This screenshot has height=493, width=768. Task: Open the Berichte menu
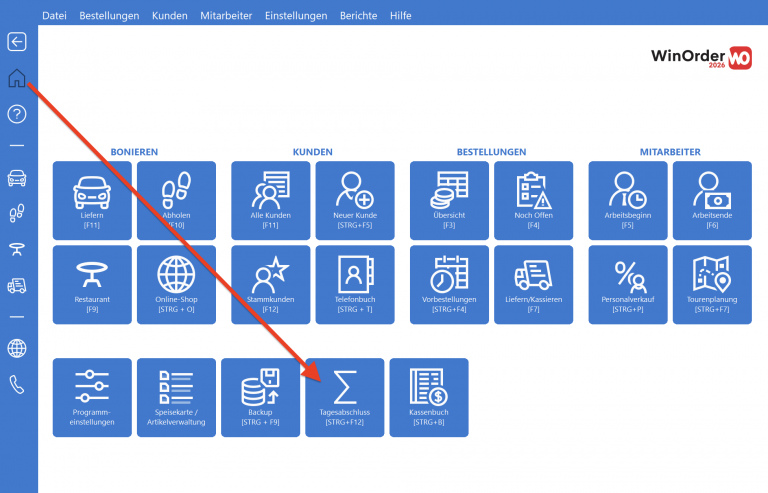pos(359,16)
